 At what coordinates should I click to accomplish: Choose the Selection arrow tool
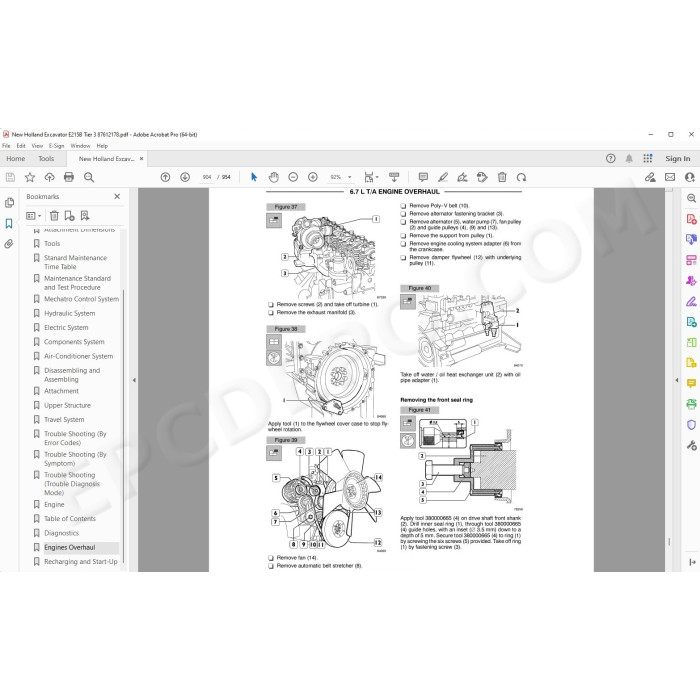point(254,177)
